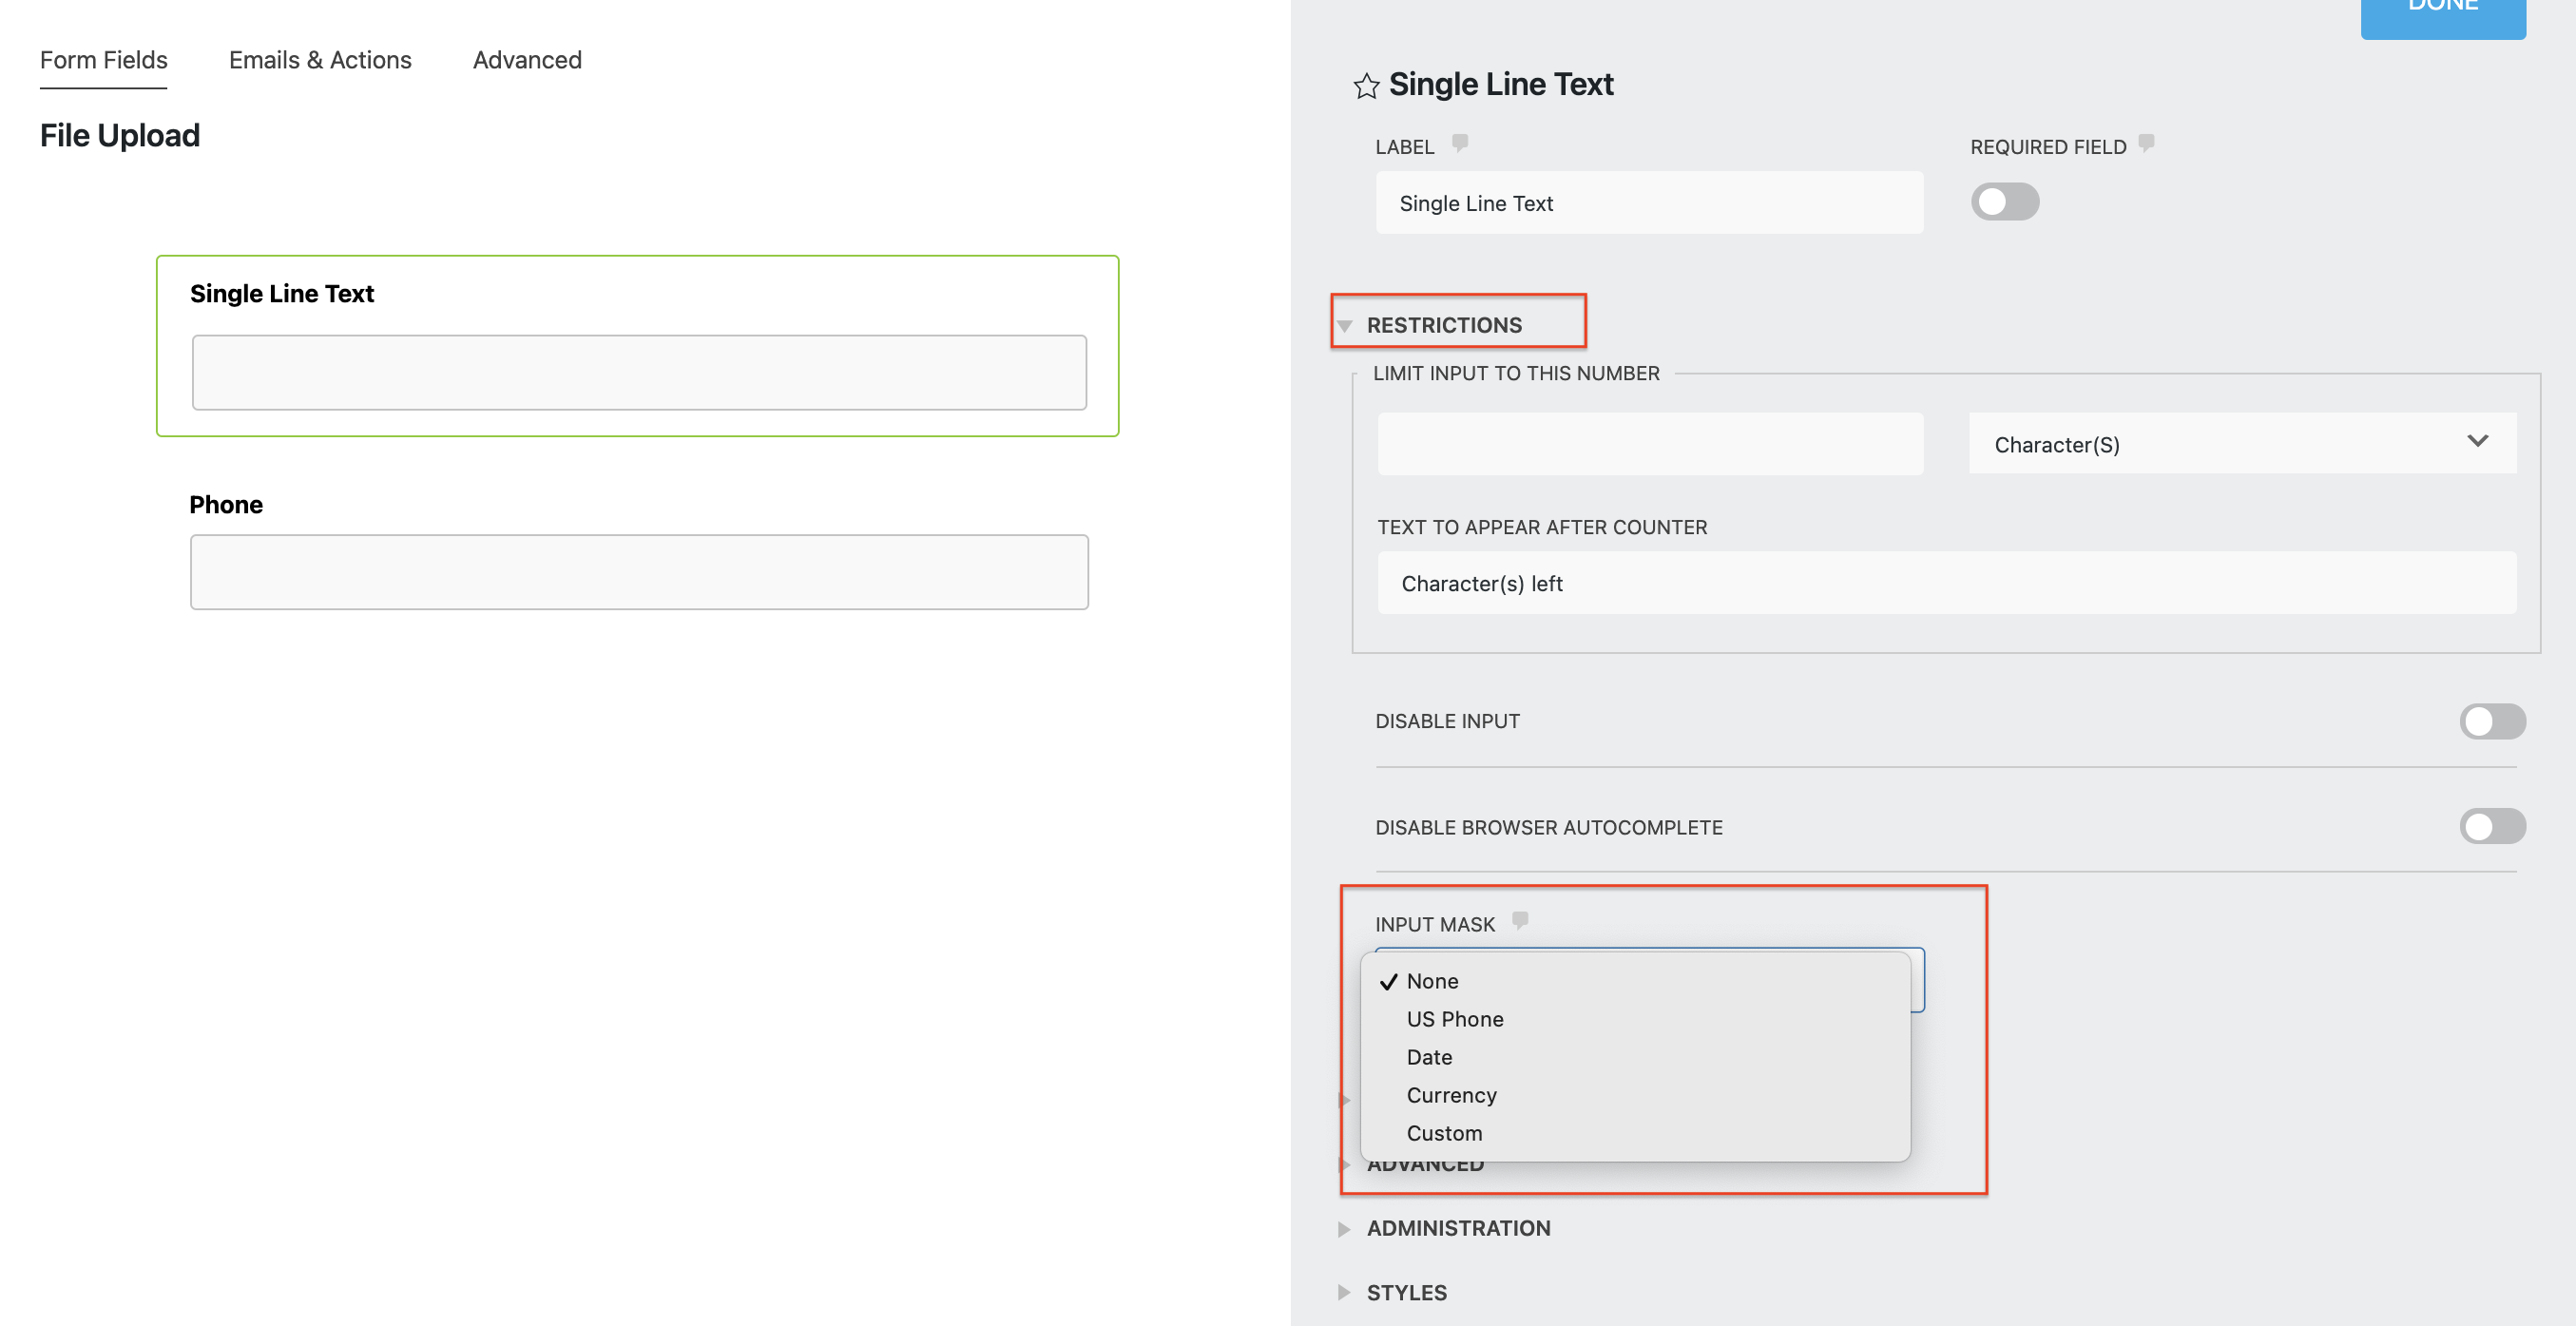This screenshot has width=2576, height=1326.
Task: Click the help icon next to REQUIRED FIELD
Action: tap(2146, 143)
